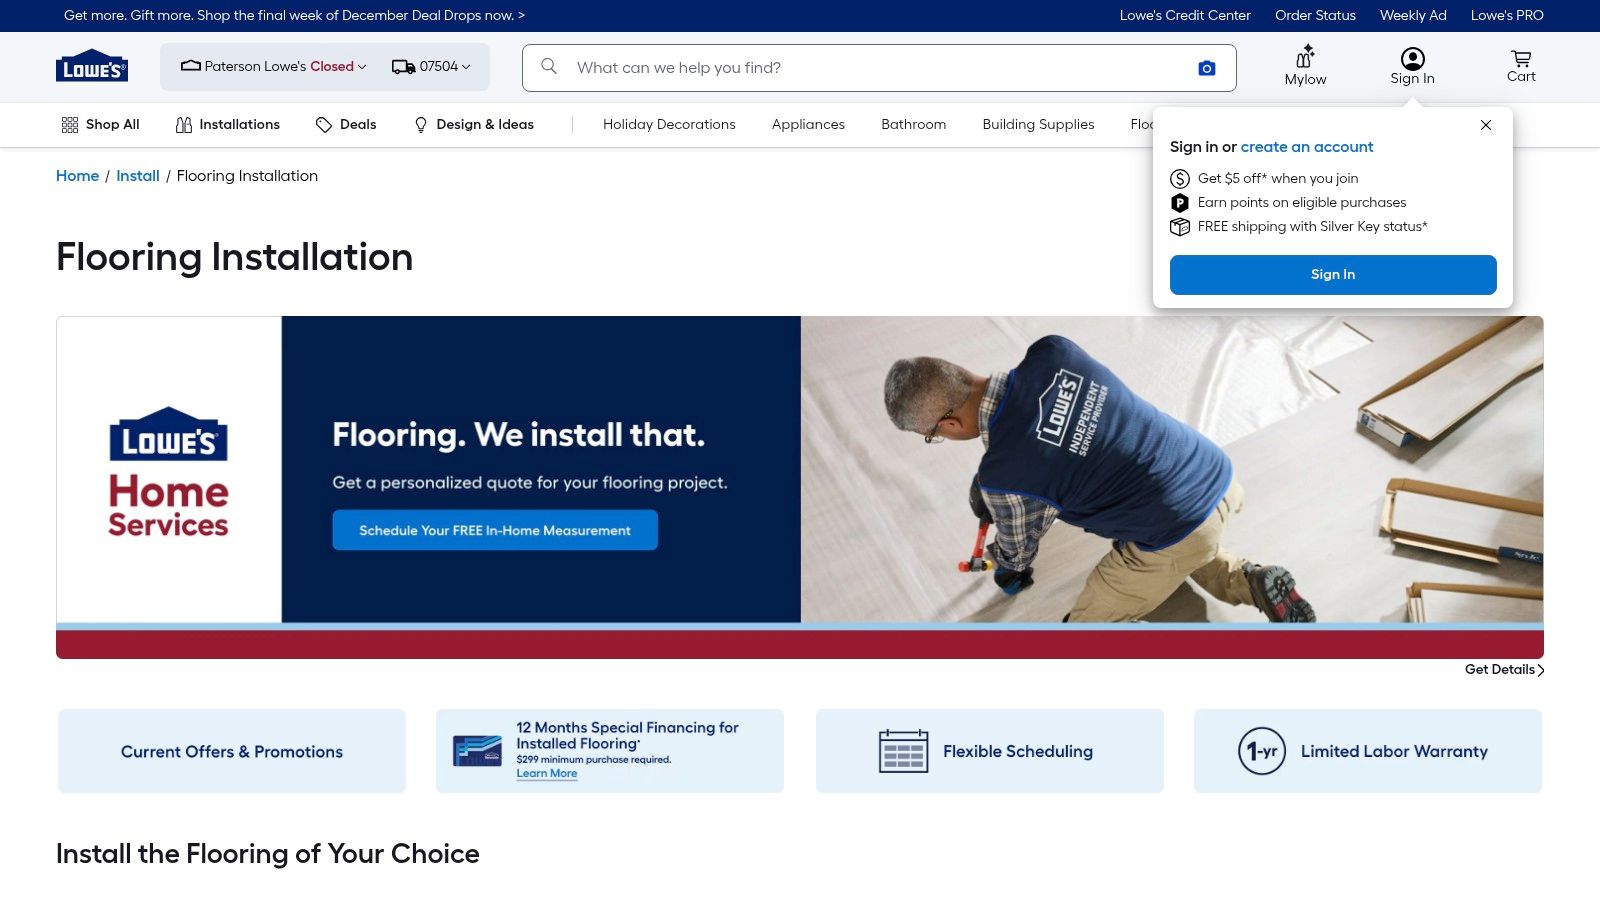Click the search magnifier icon
Image resolution: width=1600 pixels, height=900 pixels.
pos(548,67)
